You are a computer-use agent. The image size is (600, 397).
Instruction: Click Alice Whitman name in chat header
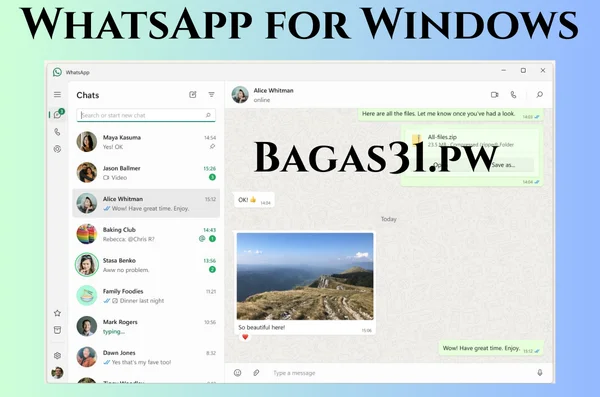click(x=273, y=90)
